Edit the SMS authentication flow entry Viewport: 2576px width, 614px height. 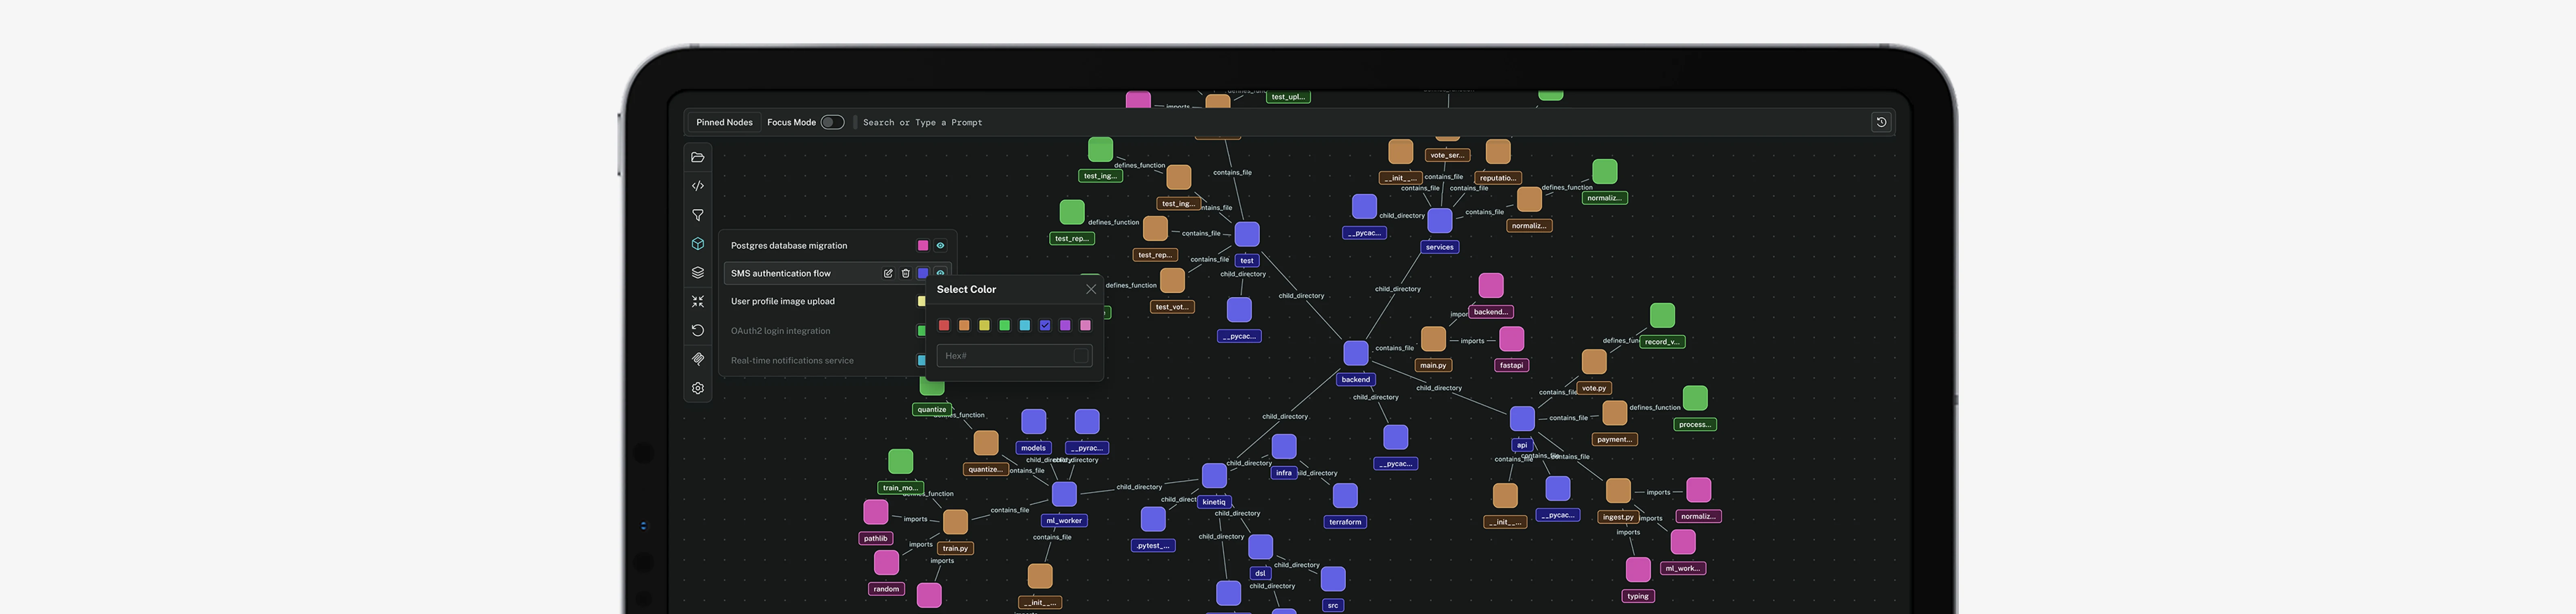tap(888, 273)
